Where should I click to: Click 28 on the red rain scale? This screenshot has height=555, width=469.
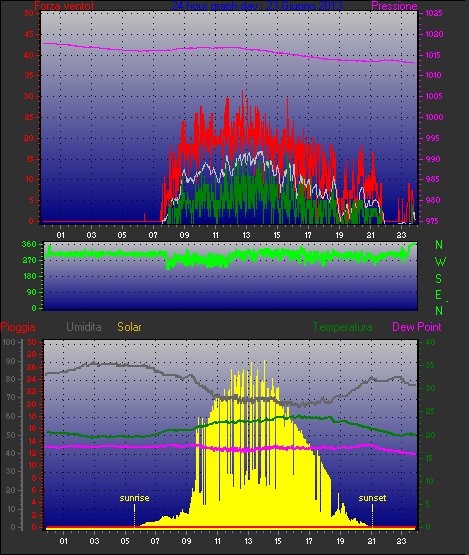pos(32,355)
